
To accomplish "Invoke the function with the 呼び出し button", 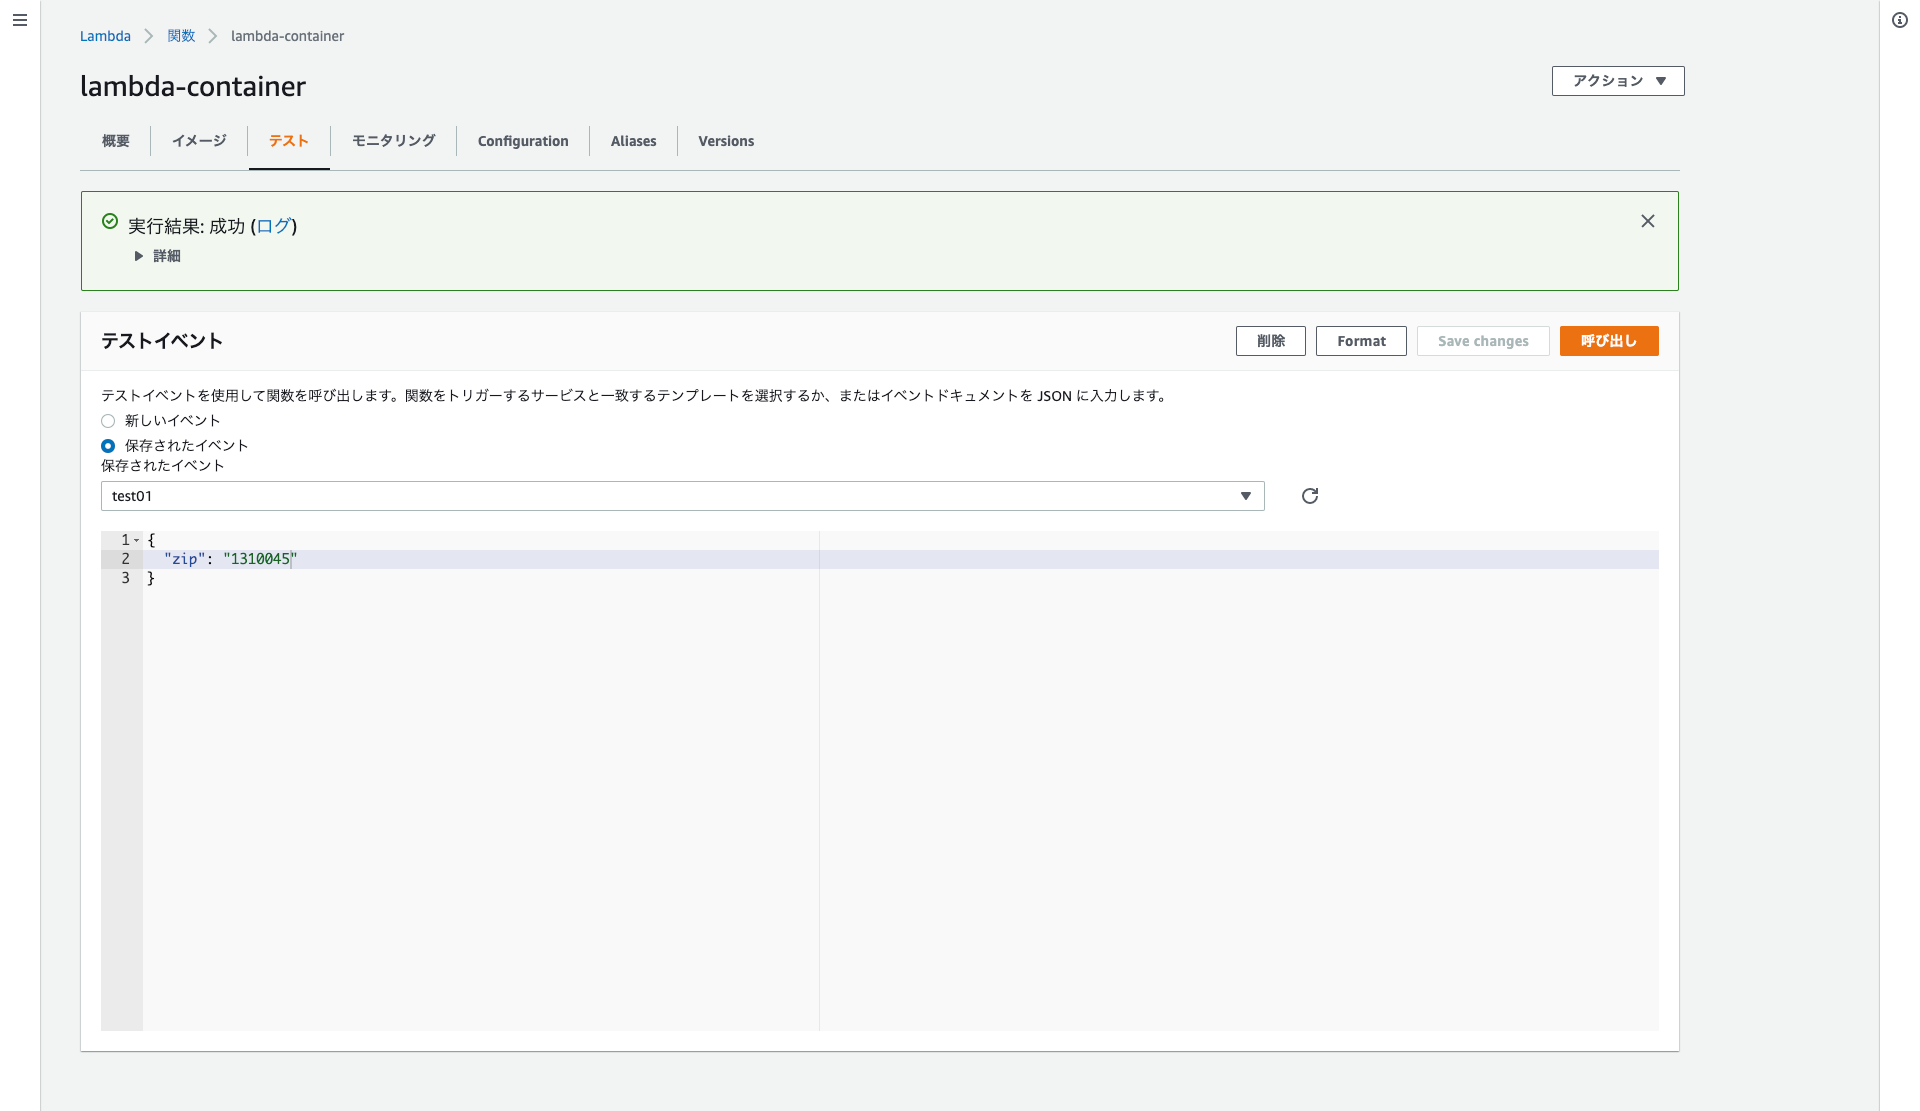I will pos(1608,341).
